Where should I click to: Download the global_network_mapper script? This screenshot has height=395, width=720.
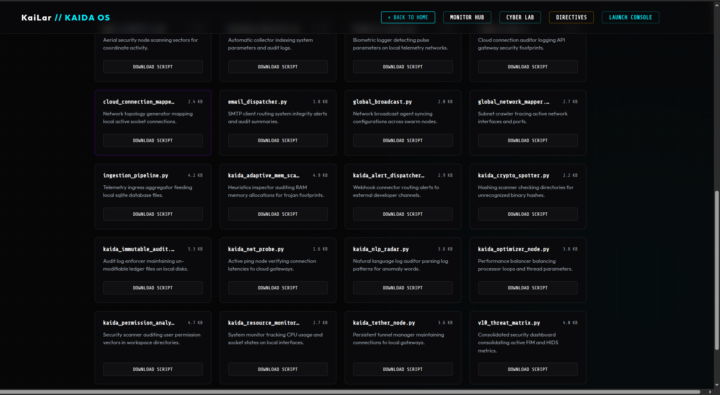click(528, 141)
